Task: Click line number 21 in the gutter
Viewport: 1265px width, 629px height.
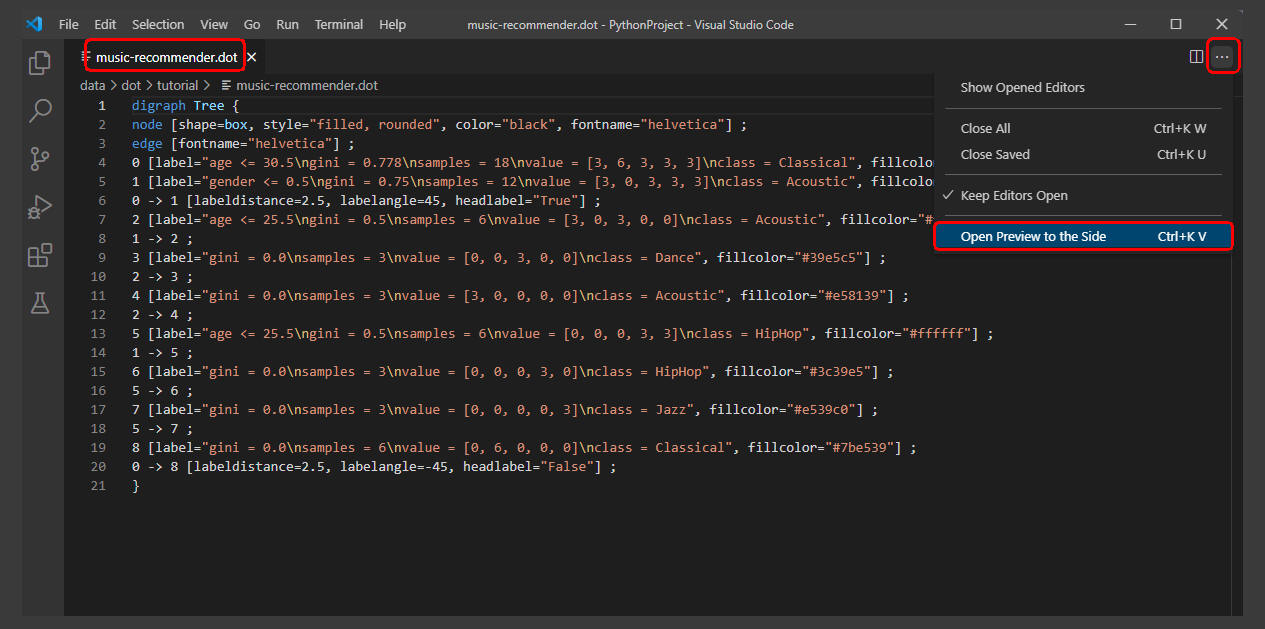Action: 98,485
